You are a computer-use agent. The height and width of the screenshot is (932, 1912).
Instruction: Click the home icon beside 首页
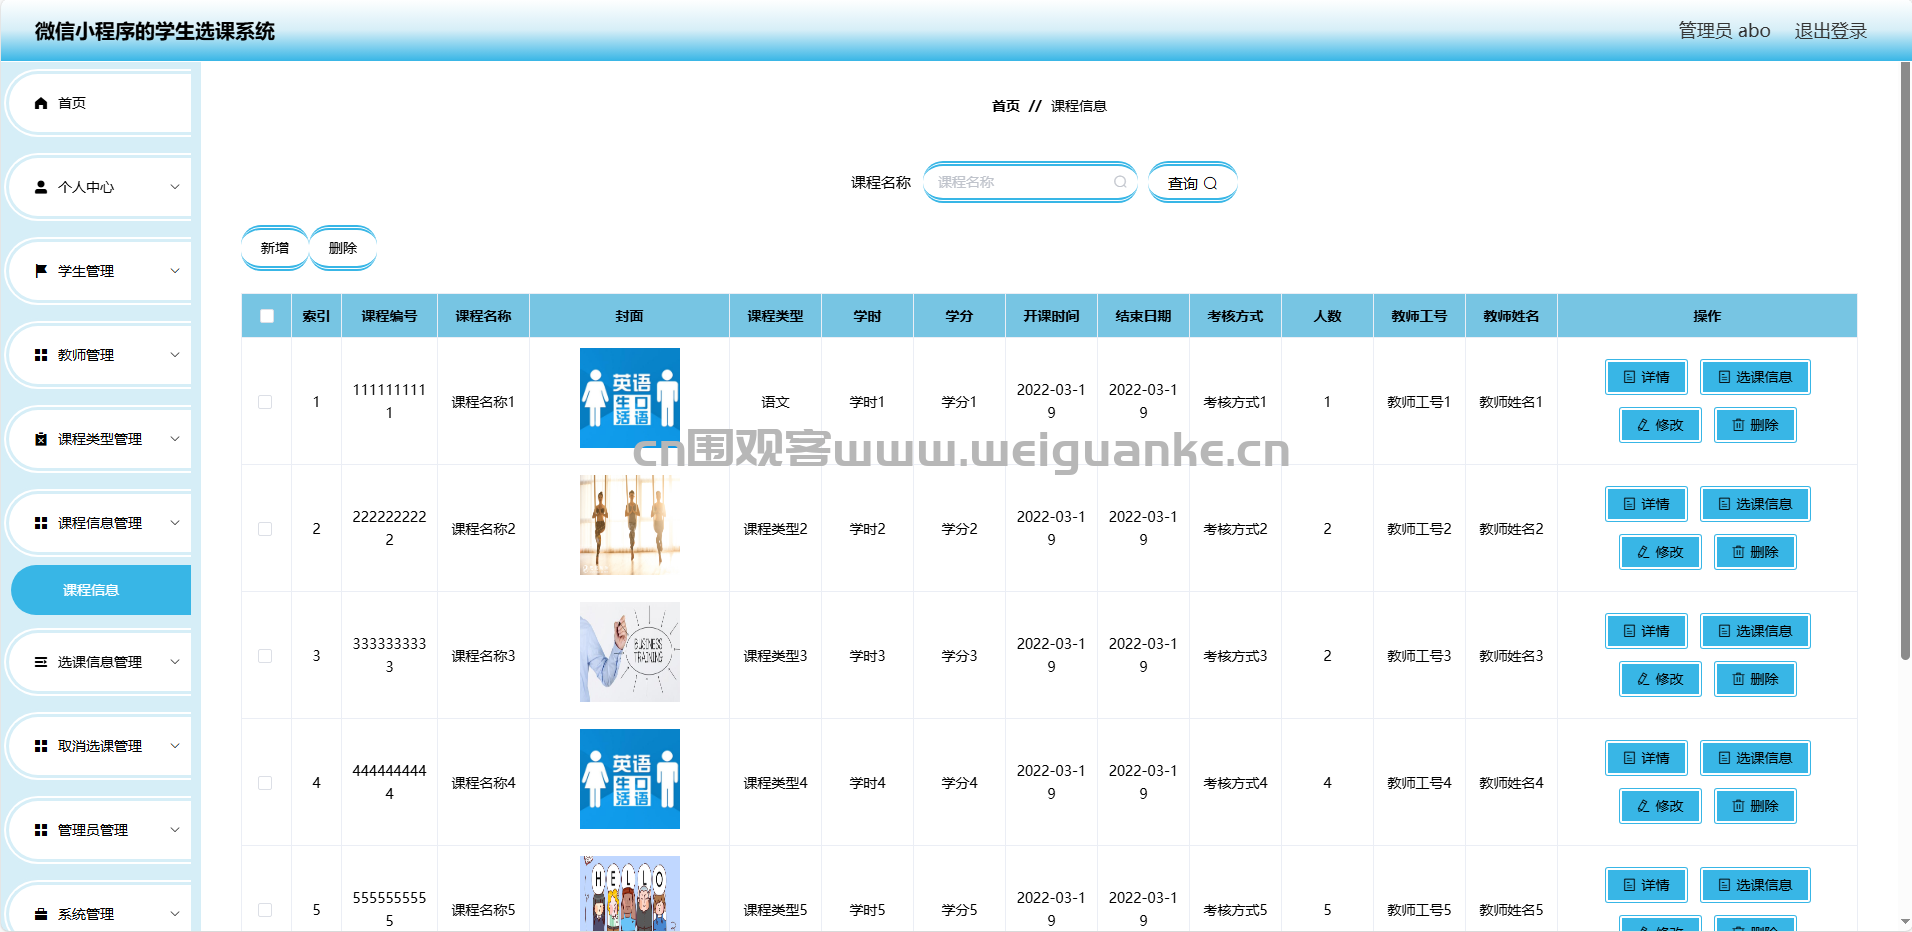(41, 103)
